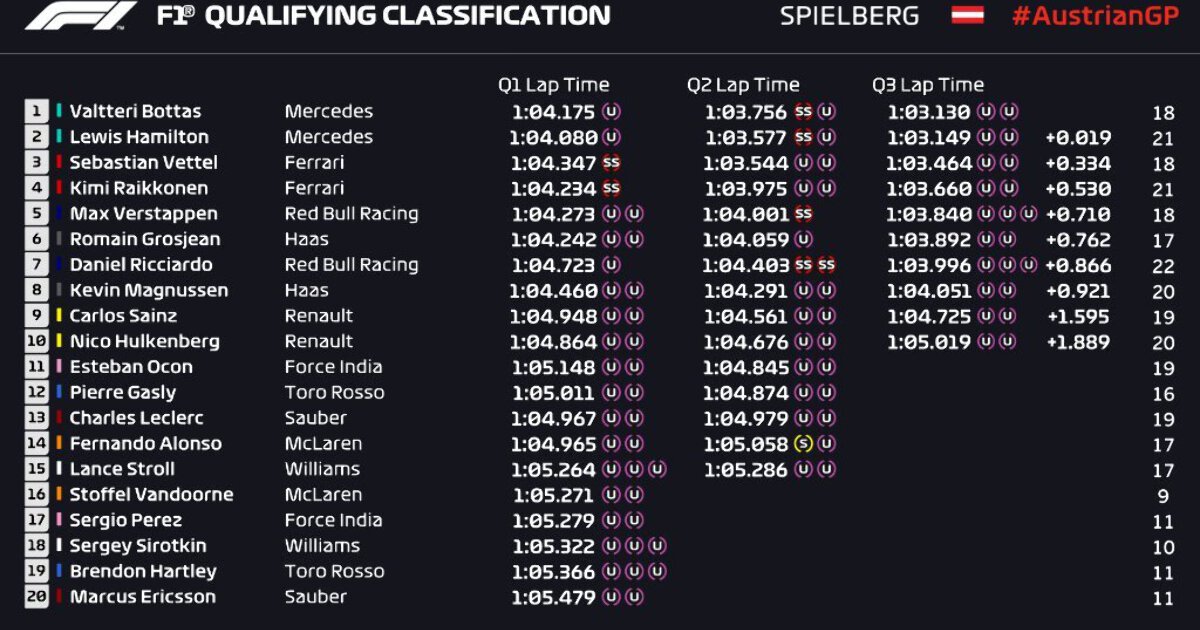Open the #AustrianGP hashtag

[x=1097, y=16]
